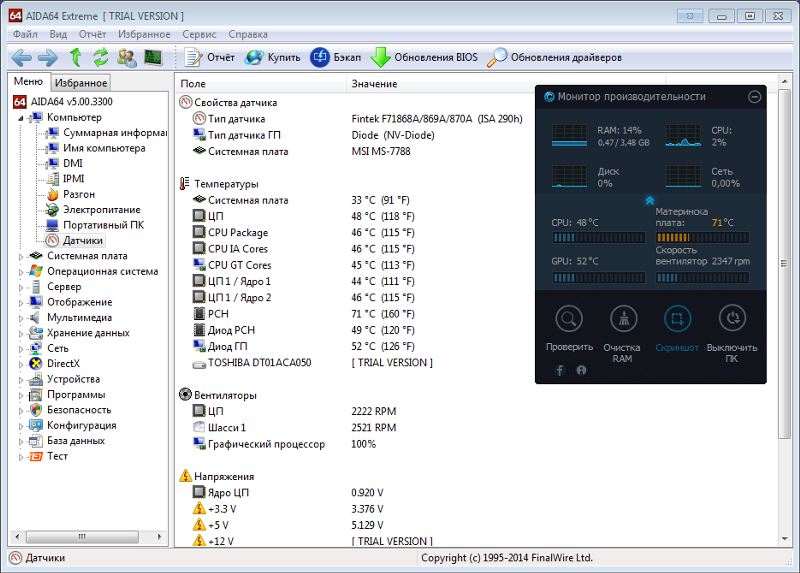Open the Сервис menu
Viewport: 800px width, 573px height.
click(199, 34)
